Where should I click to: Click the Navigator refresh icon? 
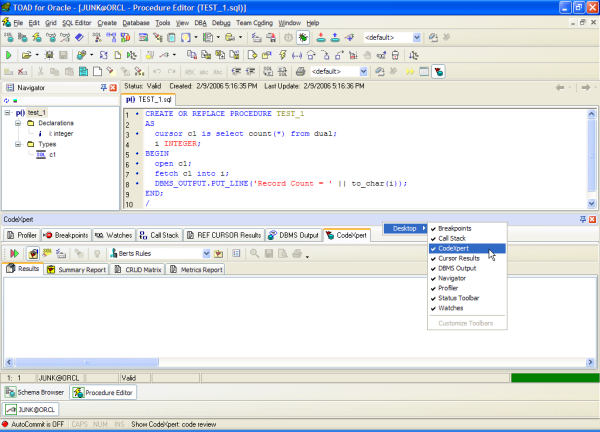click(x=6, y=101)
